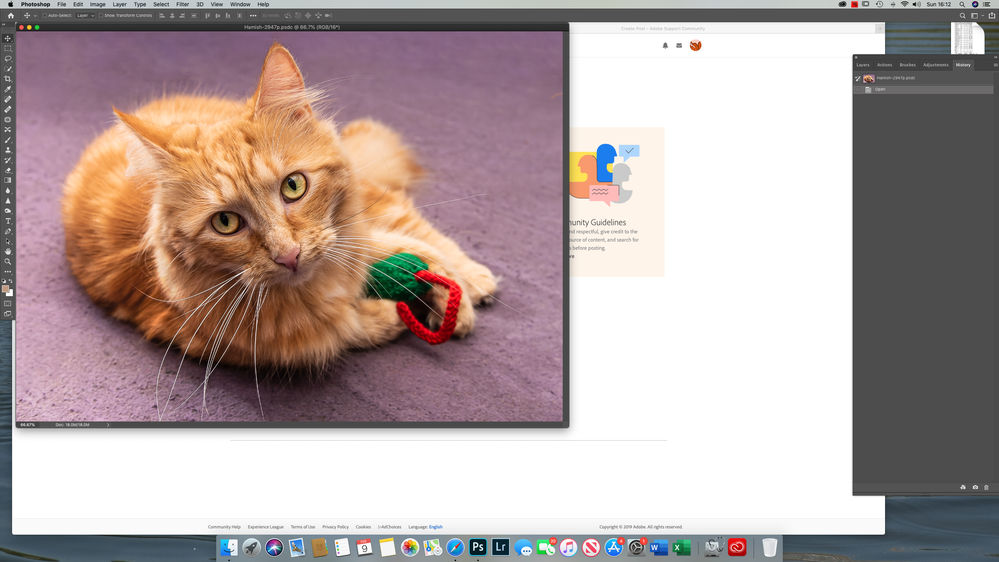Change screen mode icon at toolbar bottom

click(x=8, y=313)
